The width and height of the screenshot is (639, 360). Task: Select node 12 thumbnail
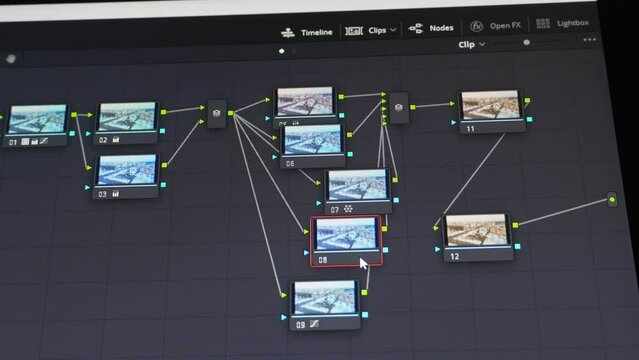pyautogui.click(x=477, y=230)
